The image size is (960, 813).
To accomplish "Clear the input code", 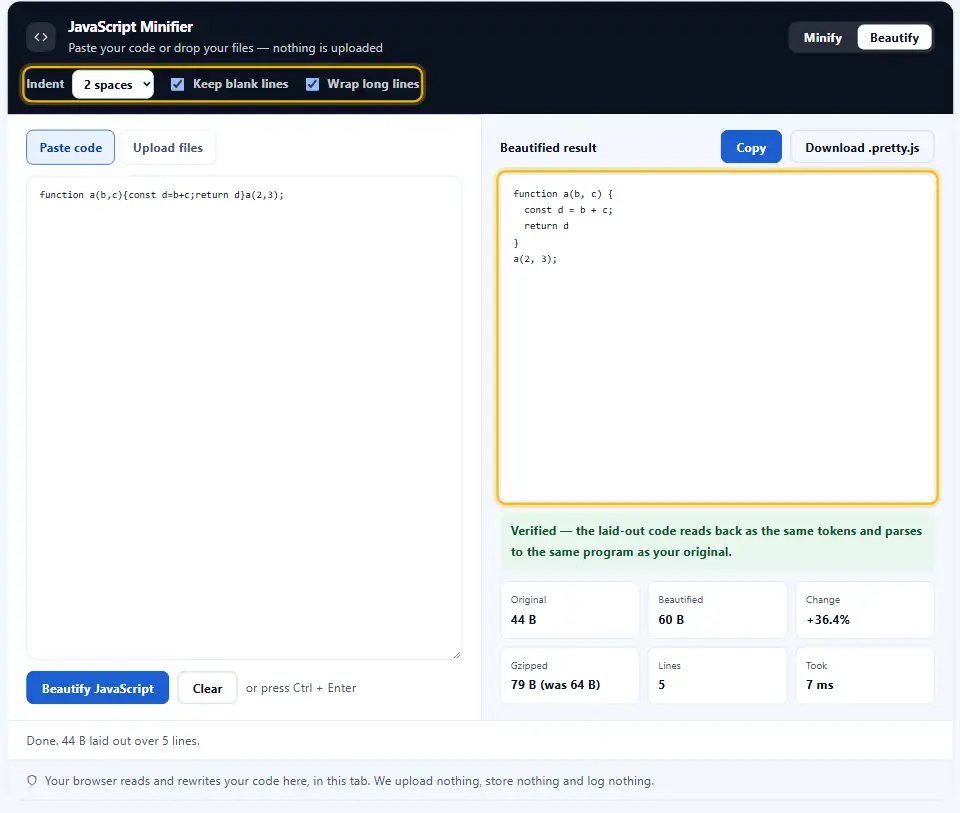I will pos(207,687).
